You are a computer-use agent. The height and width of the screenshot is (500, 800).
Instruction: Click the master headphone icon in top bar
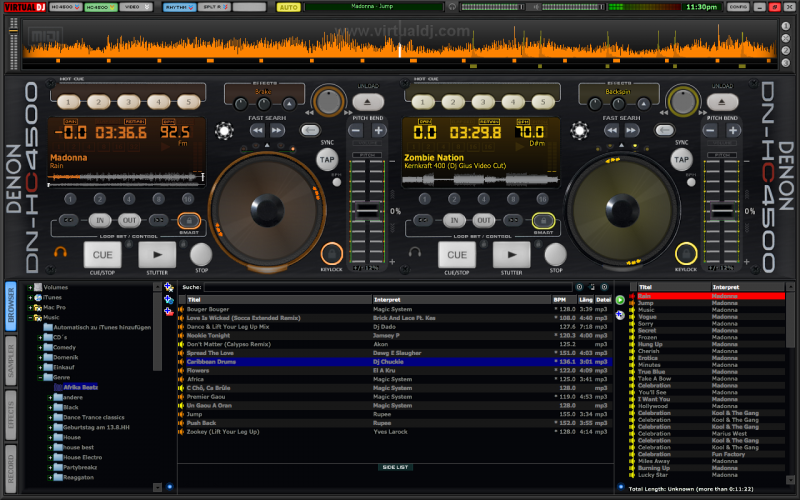tap(452, 7)
